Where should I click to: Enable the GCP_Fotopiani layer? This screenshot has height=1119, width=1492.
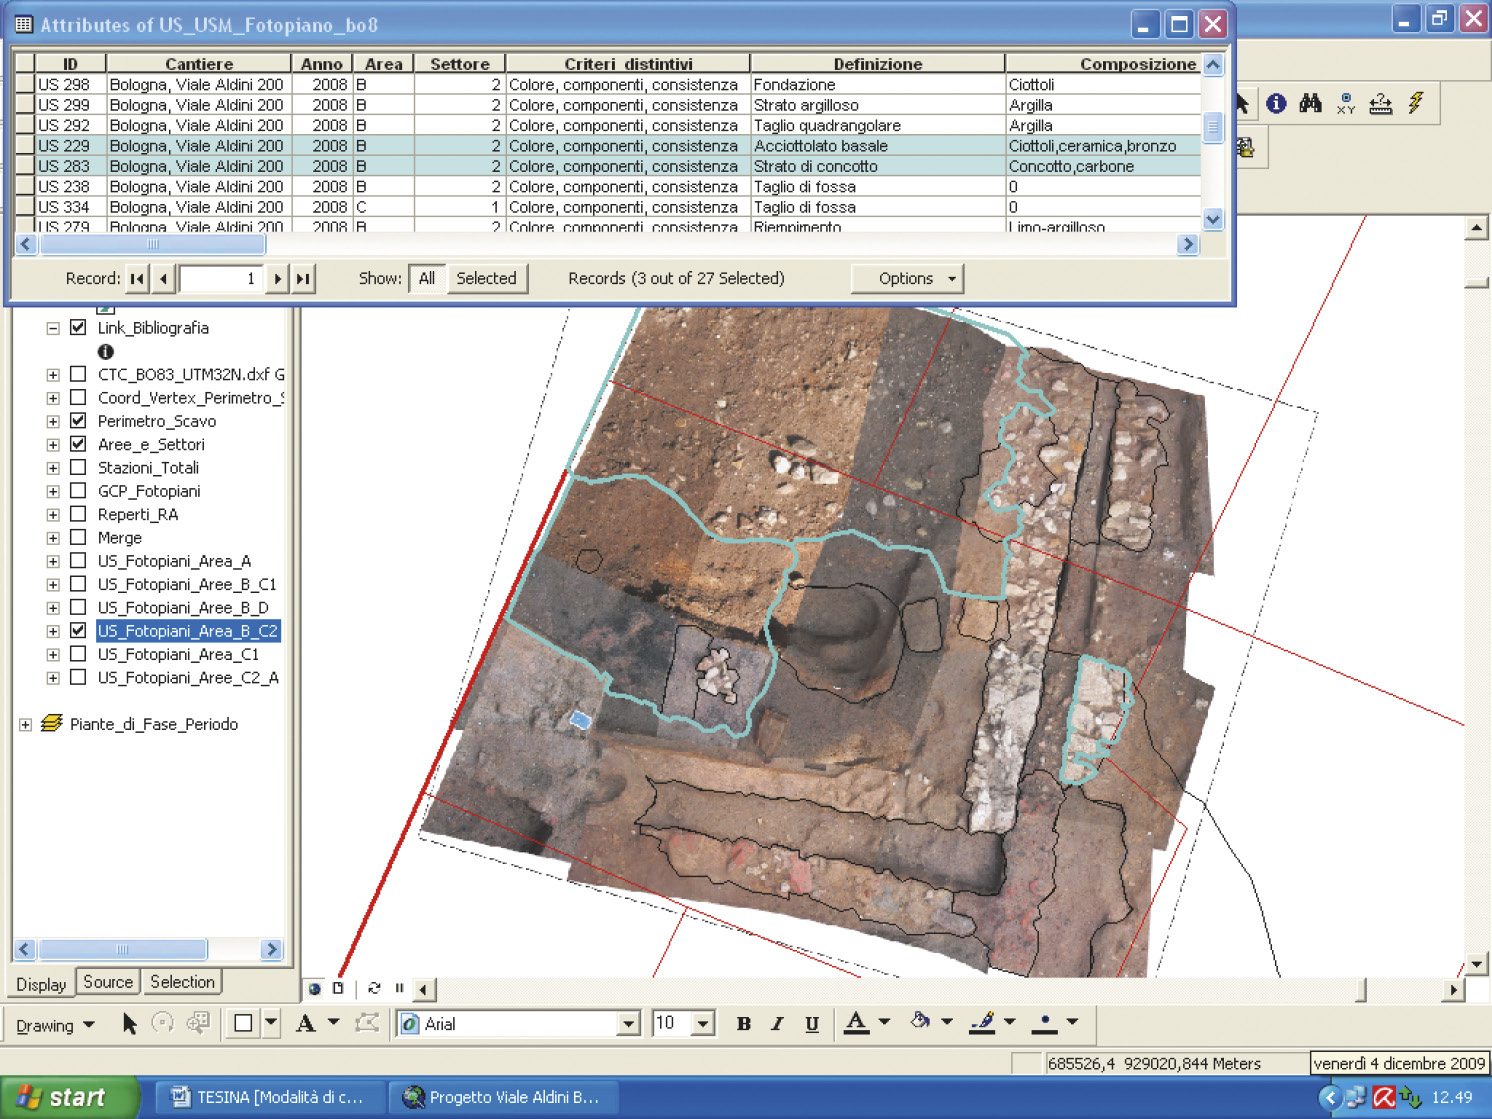78,491
